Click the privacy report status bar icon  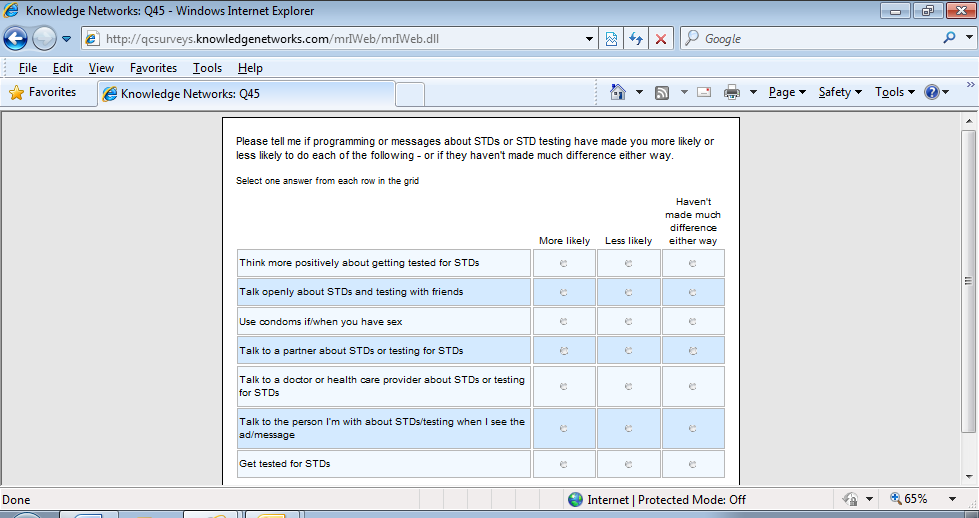point(850,499)
